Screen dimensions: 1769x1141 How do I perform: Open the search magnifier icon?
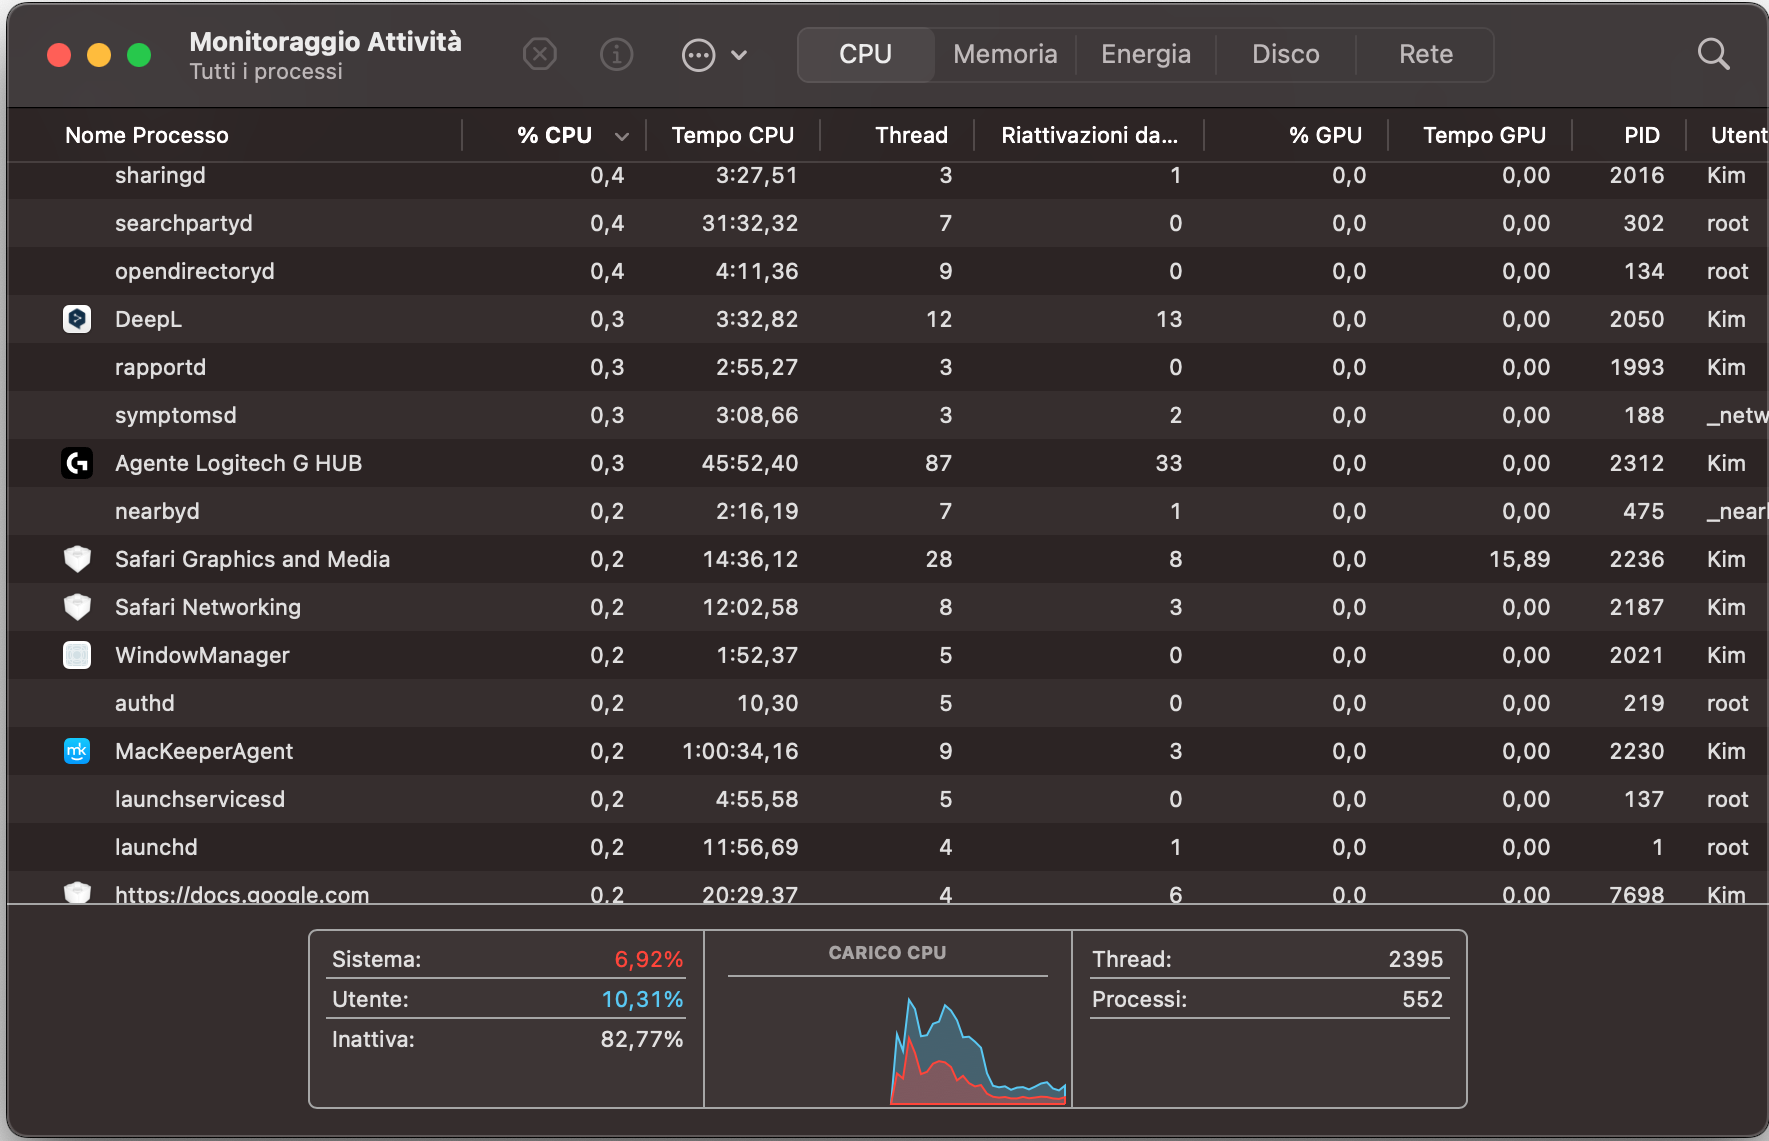click(x=1714, y=54)
